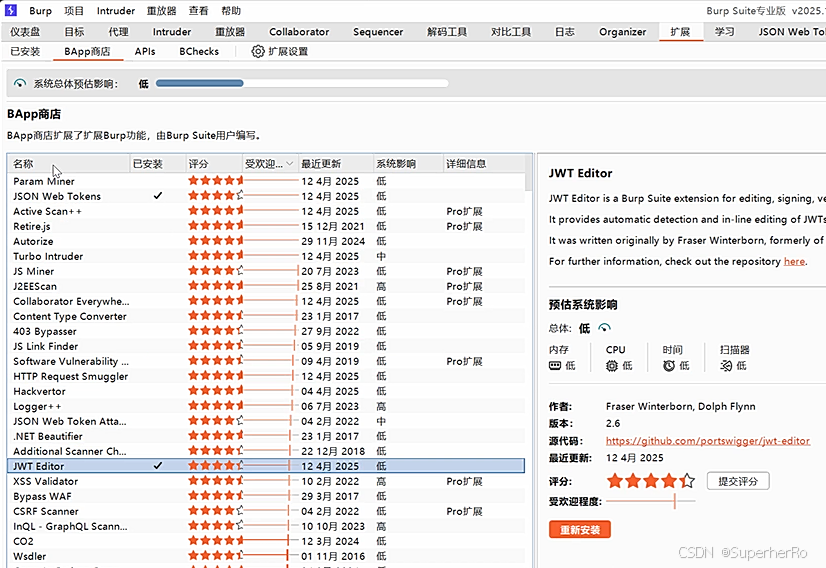
Task: Click the refresh icon beside 总体: 低
Action: point(605,328)
